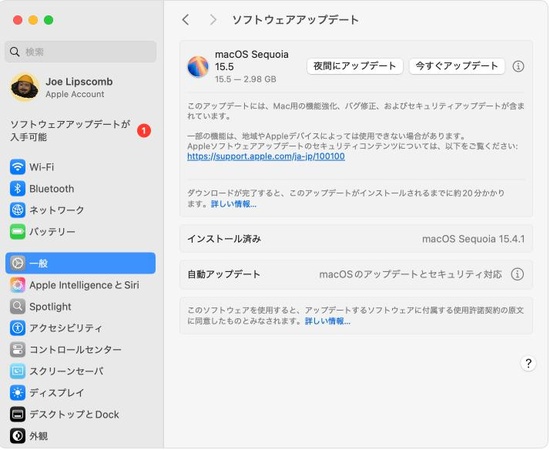Image resolution: width=550 pixels, height=450 pixels.
Task: Click the Wi-Fi icon in sidebar
Action: [x=18, y=167]
